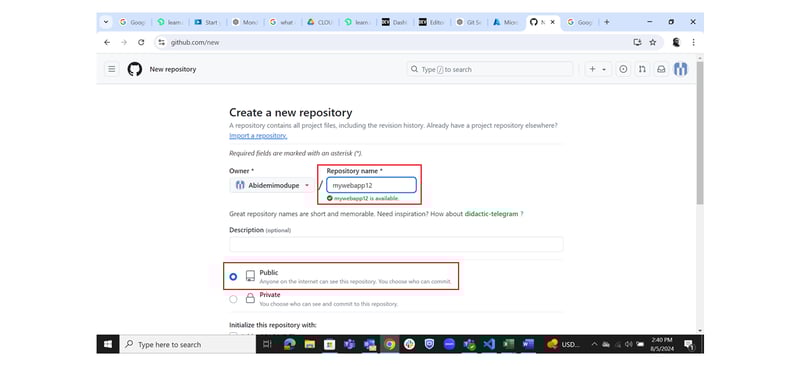Click the site information icon in address bar
Image resolution: width=800 pixels, height=366 pixels.
click(161, 42)
